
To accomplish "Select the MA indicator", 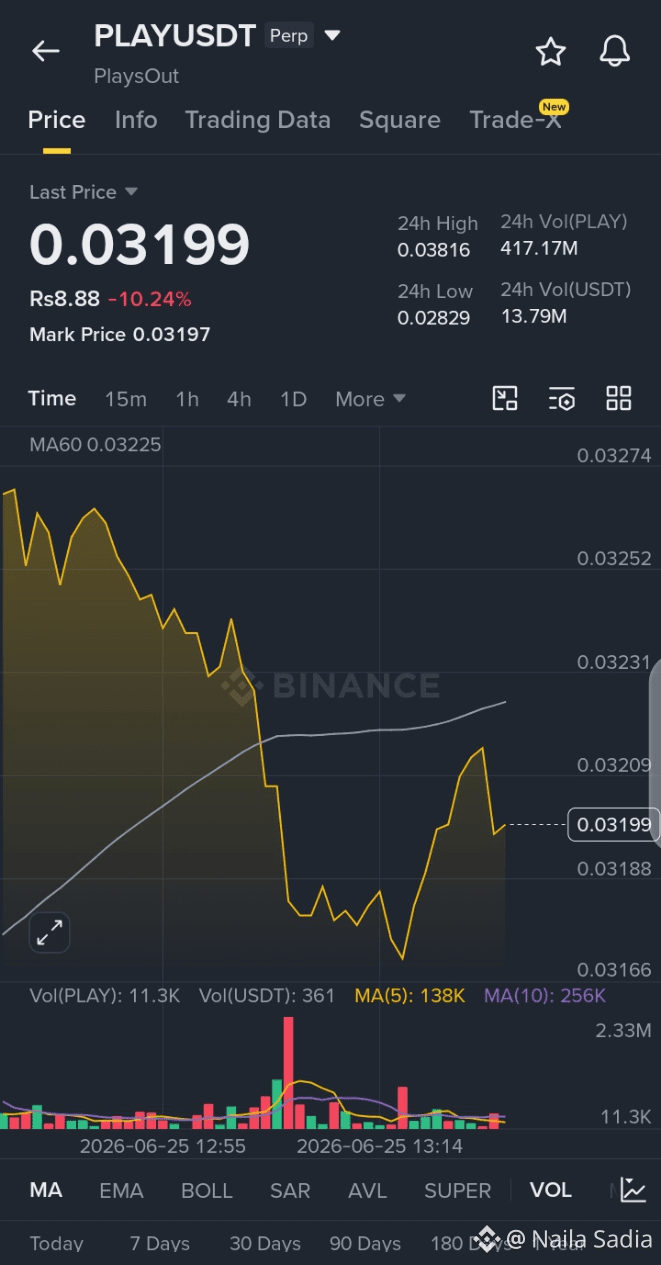I will [46, 1190].
